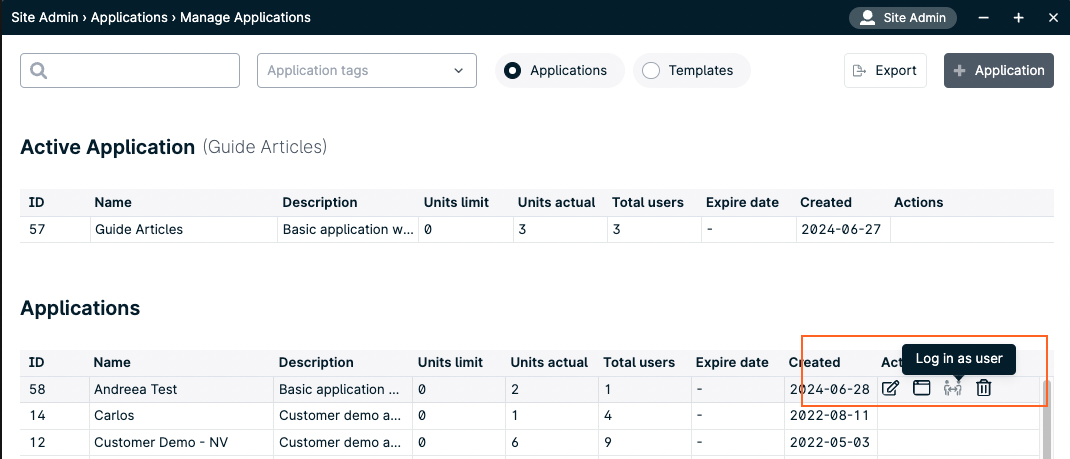Click the Site Admin user button
The width and height of the screenshot is (1070, 459).
(x=903, y=18)
